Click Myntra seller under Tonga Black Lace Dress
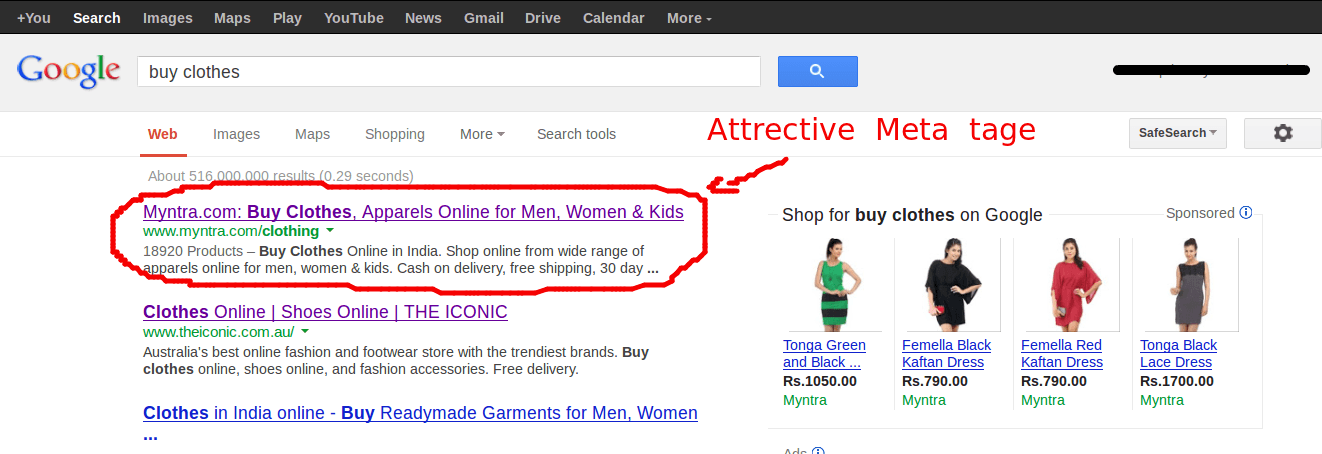1322x454 pixels. (1162, 400)
